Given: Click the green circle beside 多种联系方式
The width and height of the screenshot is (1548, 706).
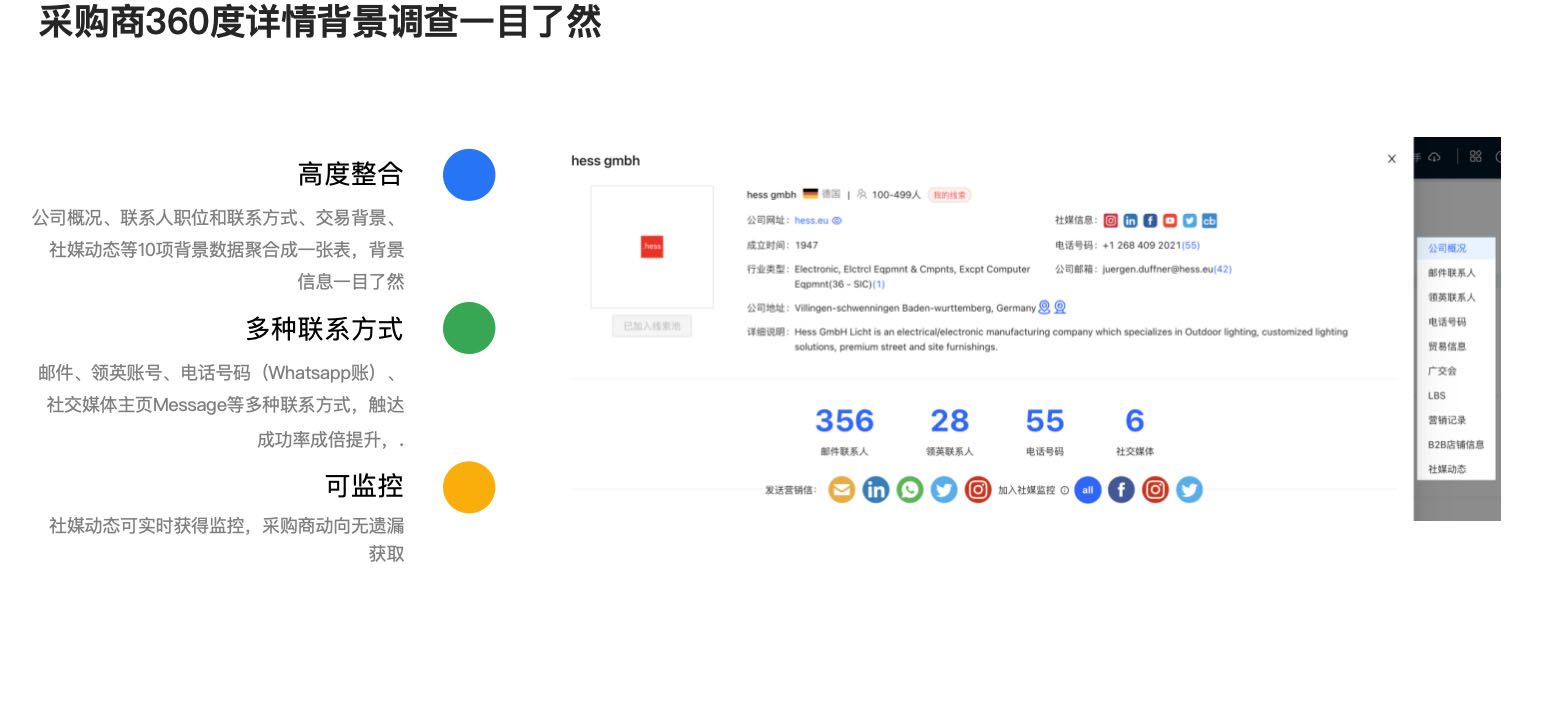Looking at the screenshot, I should (x=469, y=328).
